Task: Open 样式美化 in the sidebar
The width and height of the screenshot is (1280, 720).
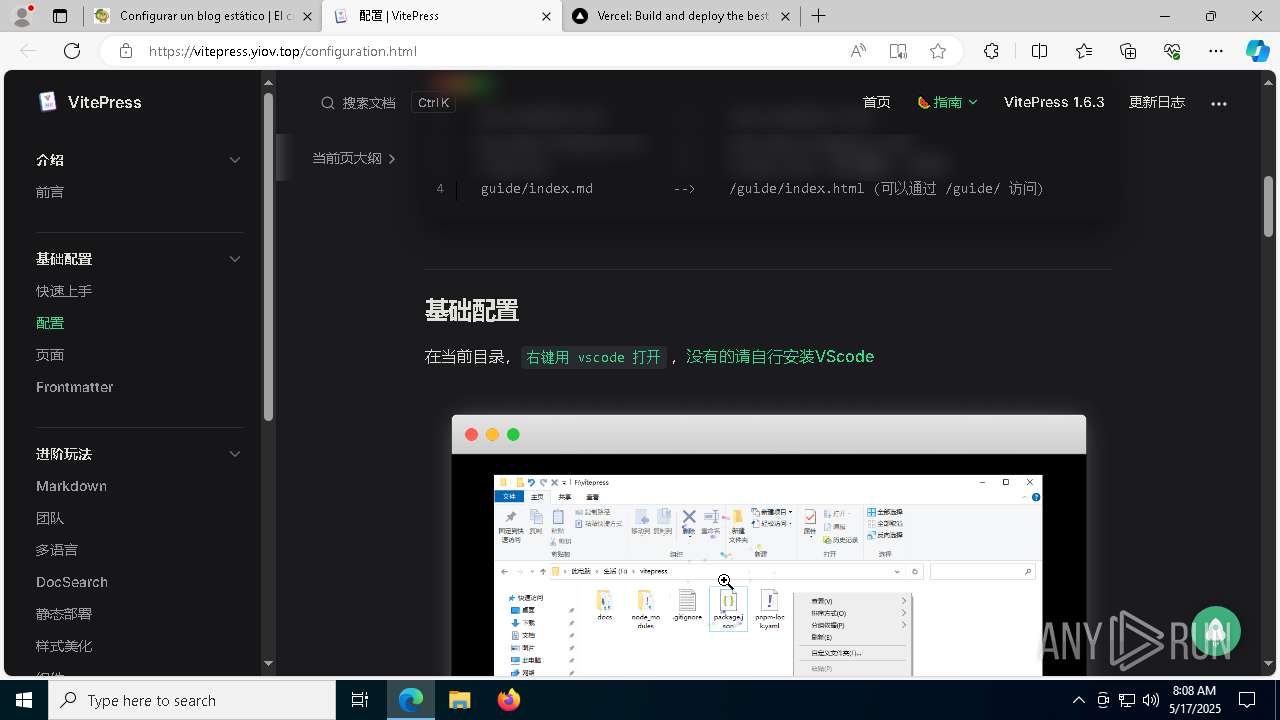Action: [64, 646]
